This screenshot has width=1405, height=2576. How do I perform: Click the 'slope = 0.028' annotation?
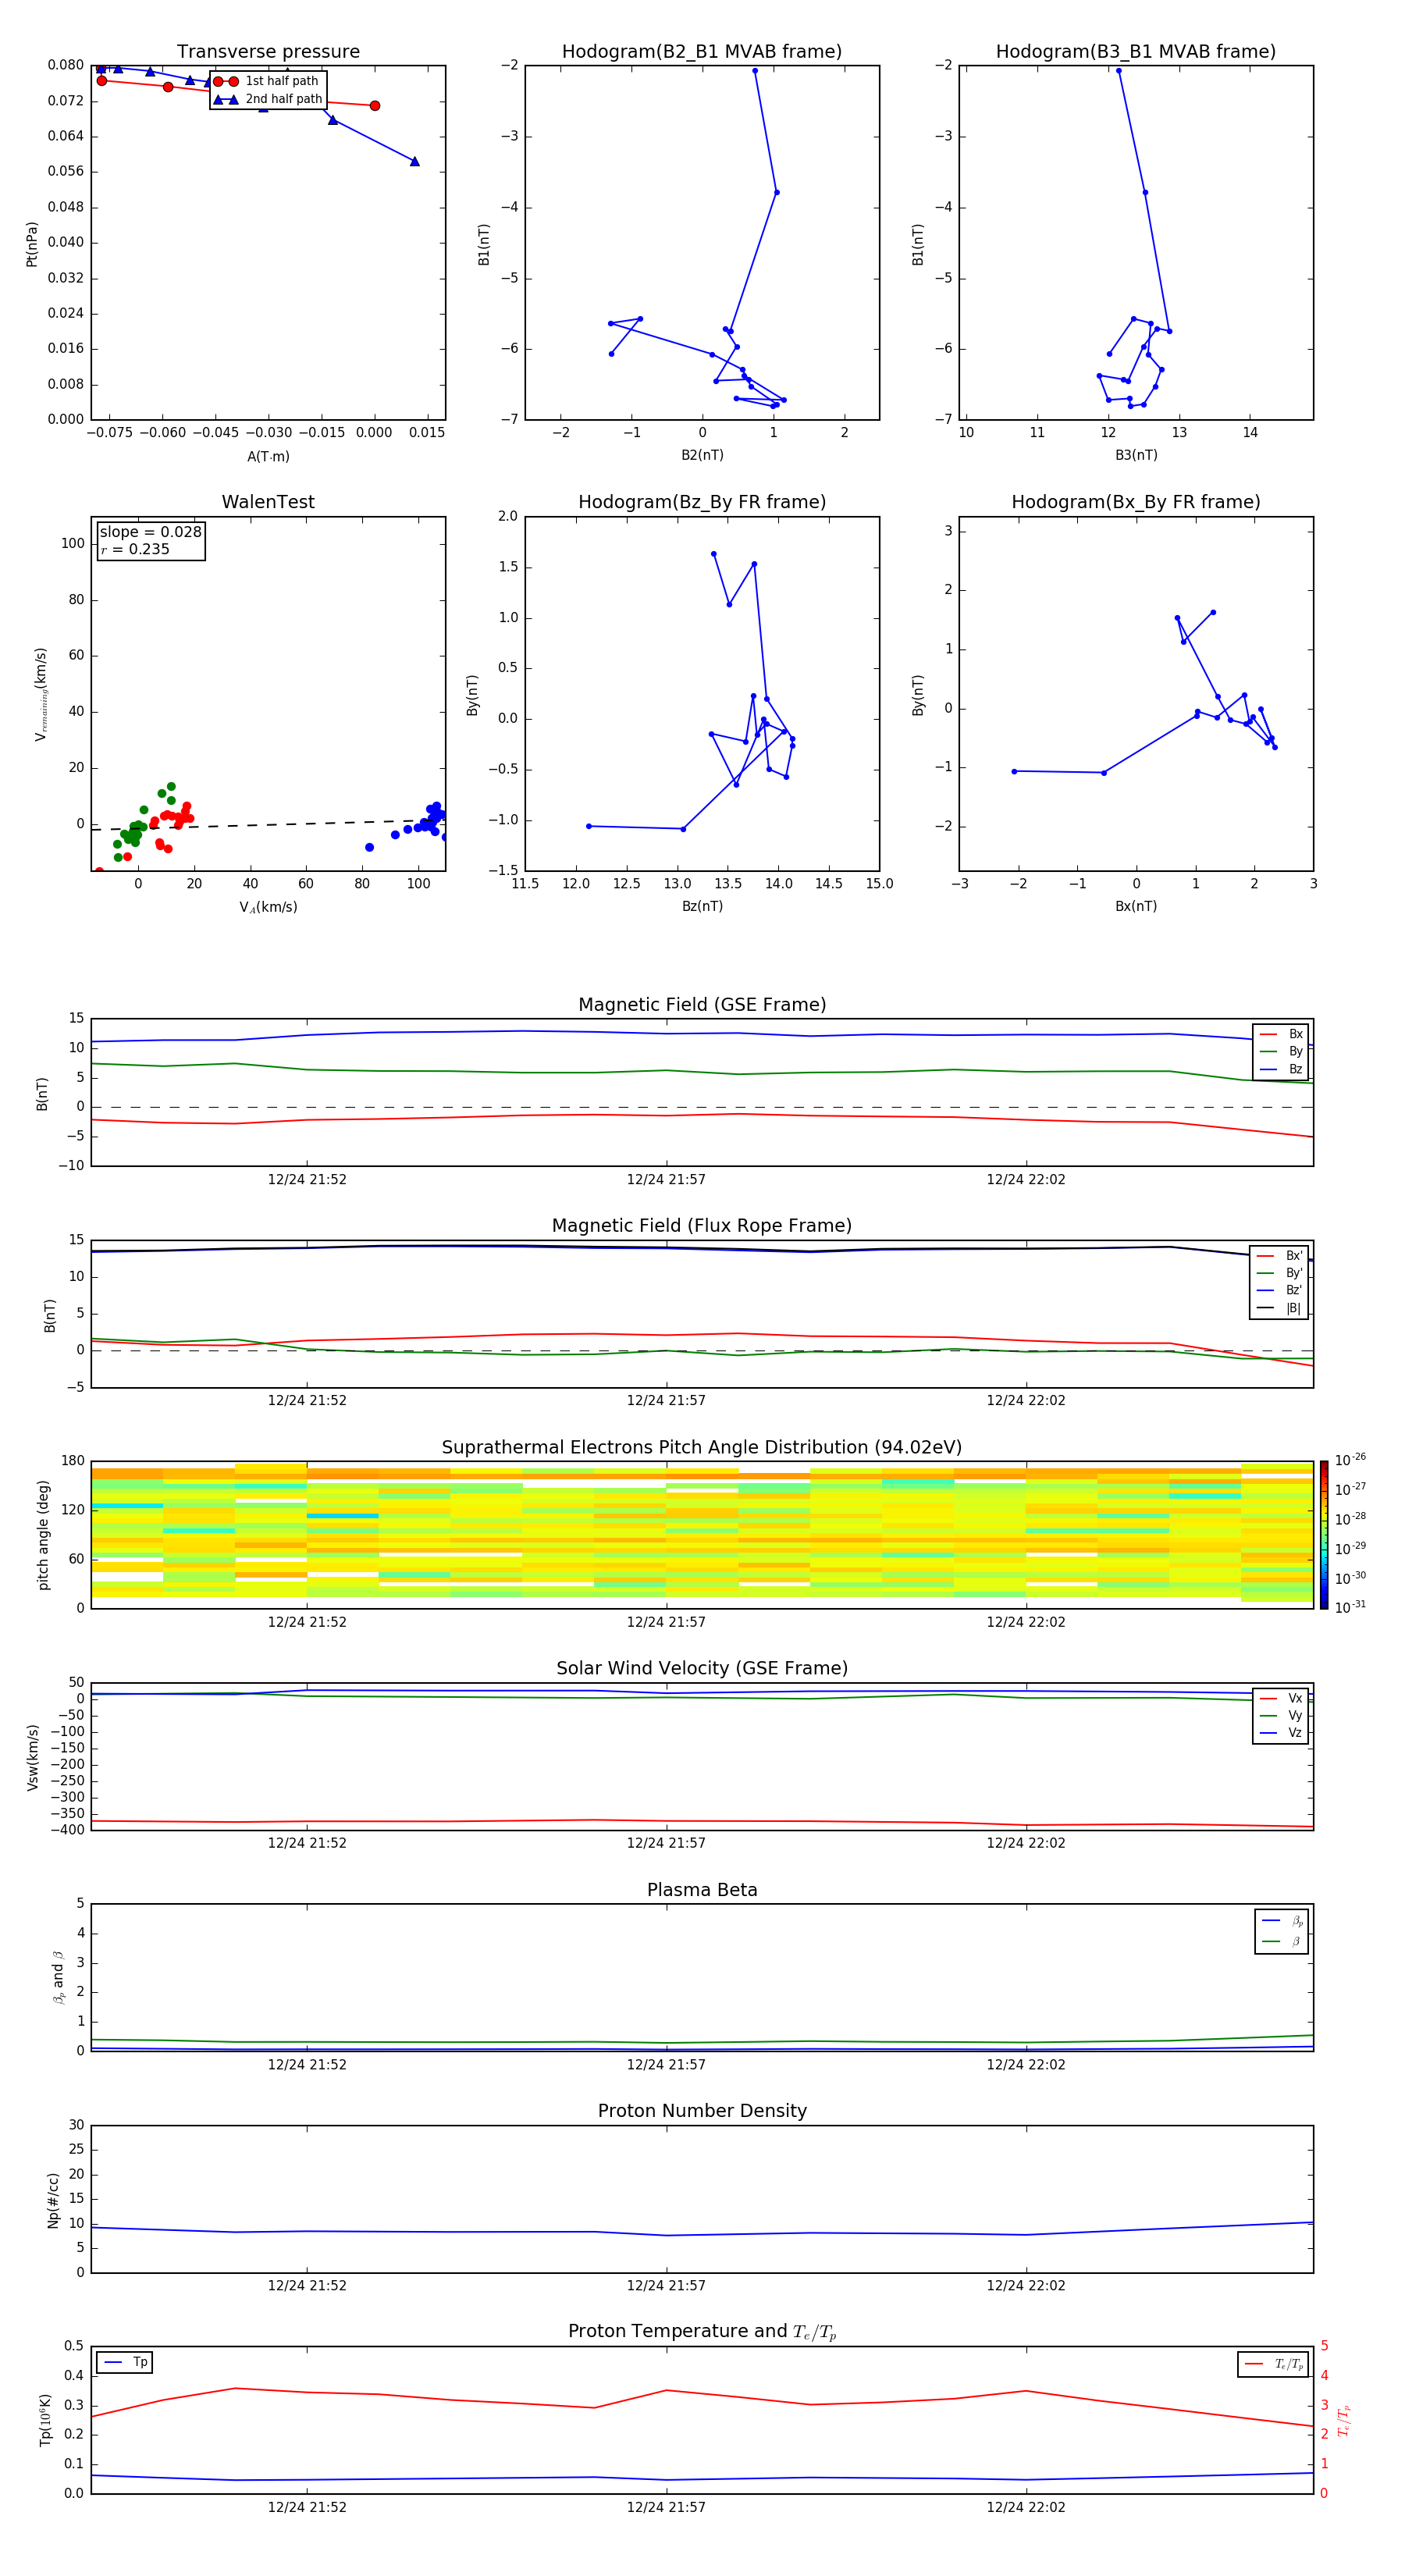point(150,532)
